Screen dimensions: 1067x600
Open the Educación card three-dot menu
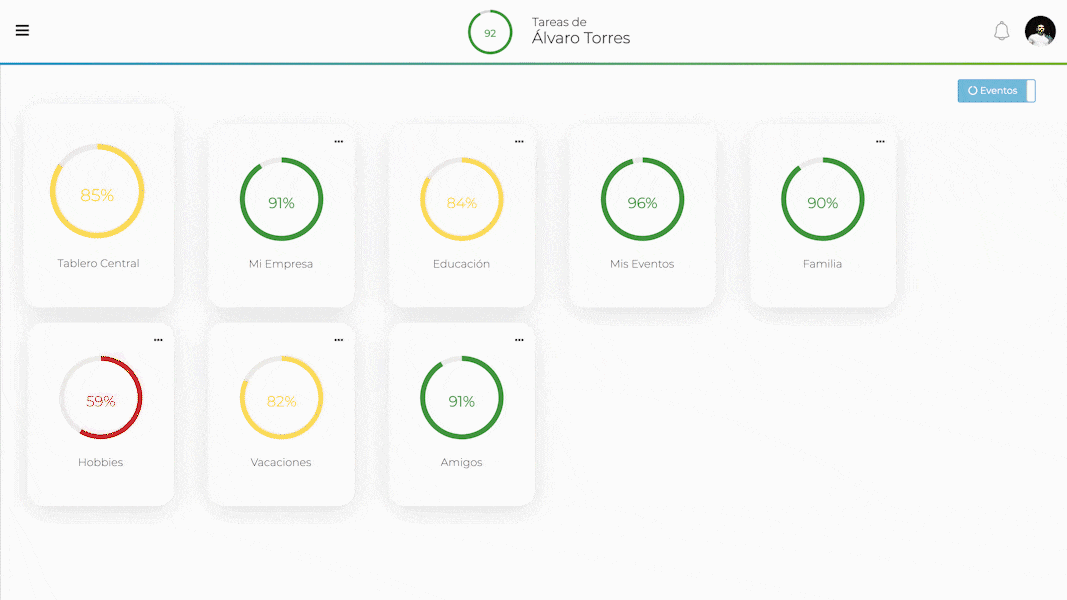click(x=519, y=142)
